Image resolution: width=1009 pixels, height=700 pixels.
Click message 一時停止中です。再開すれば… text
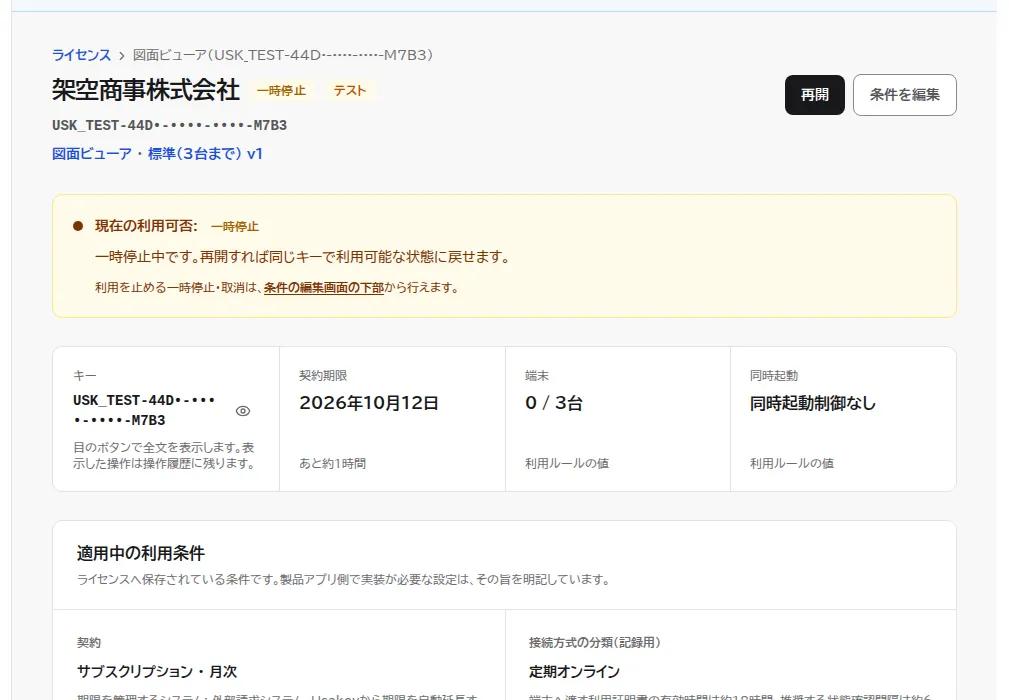point(303,257)
